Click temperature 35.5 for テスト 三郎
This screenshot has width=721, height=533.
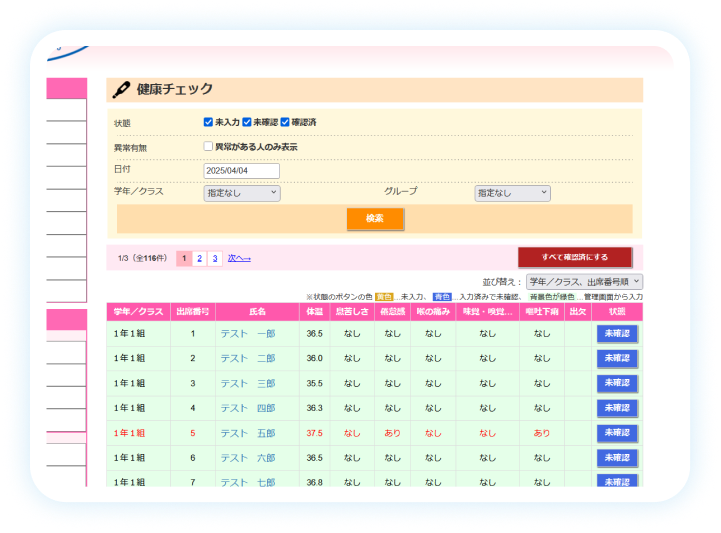click(315, 384)
